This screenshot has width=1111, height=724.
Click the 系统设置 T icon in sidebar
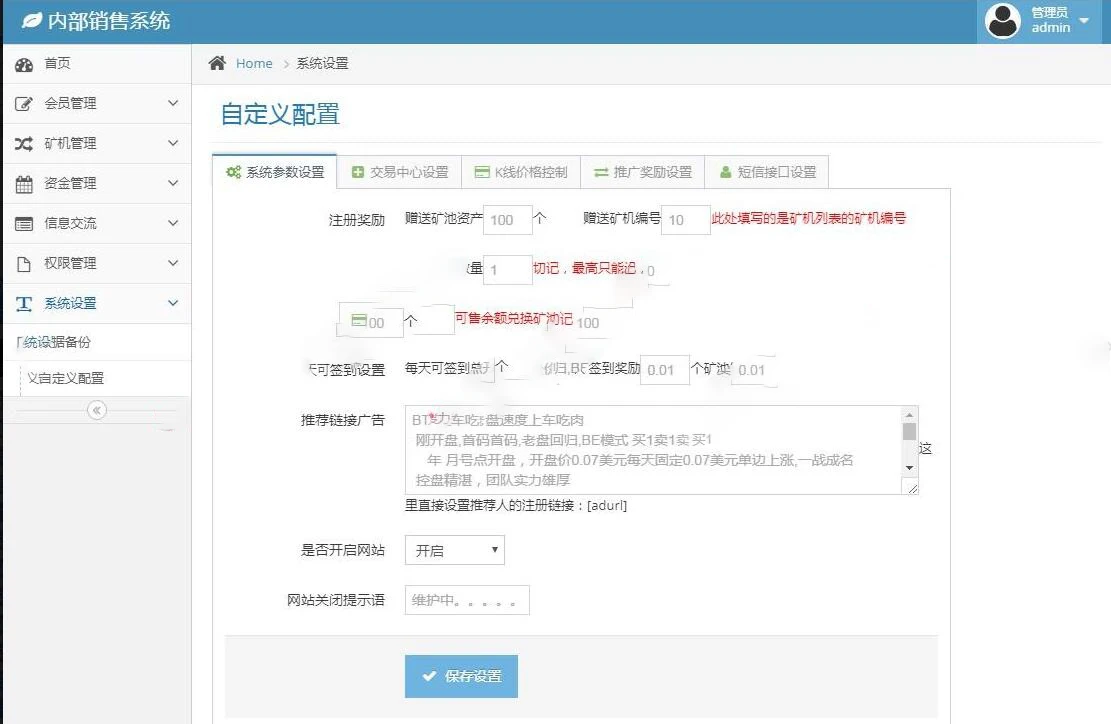tap(26, 303)
